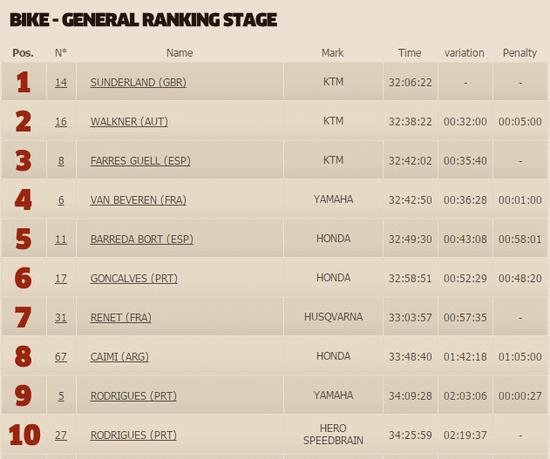
Task: Click bib number 14 link
Action: click(61, 82)
